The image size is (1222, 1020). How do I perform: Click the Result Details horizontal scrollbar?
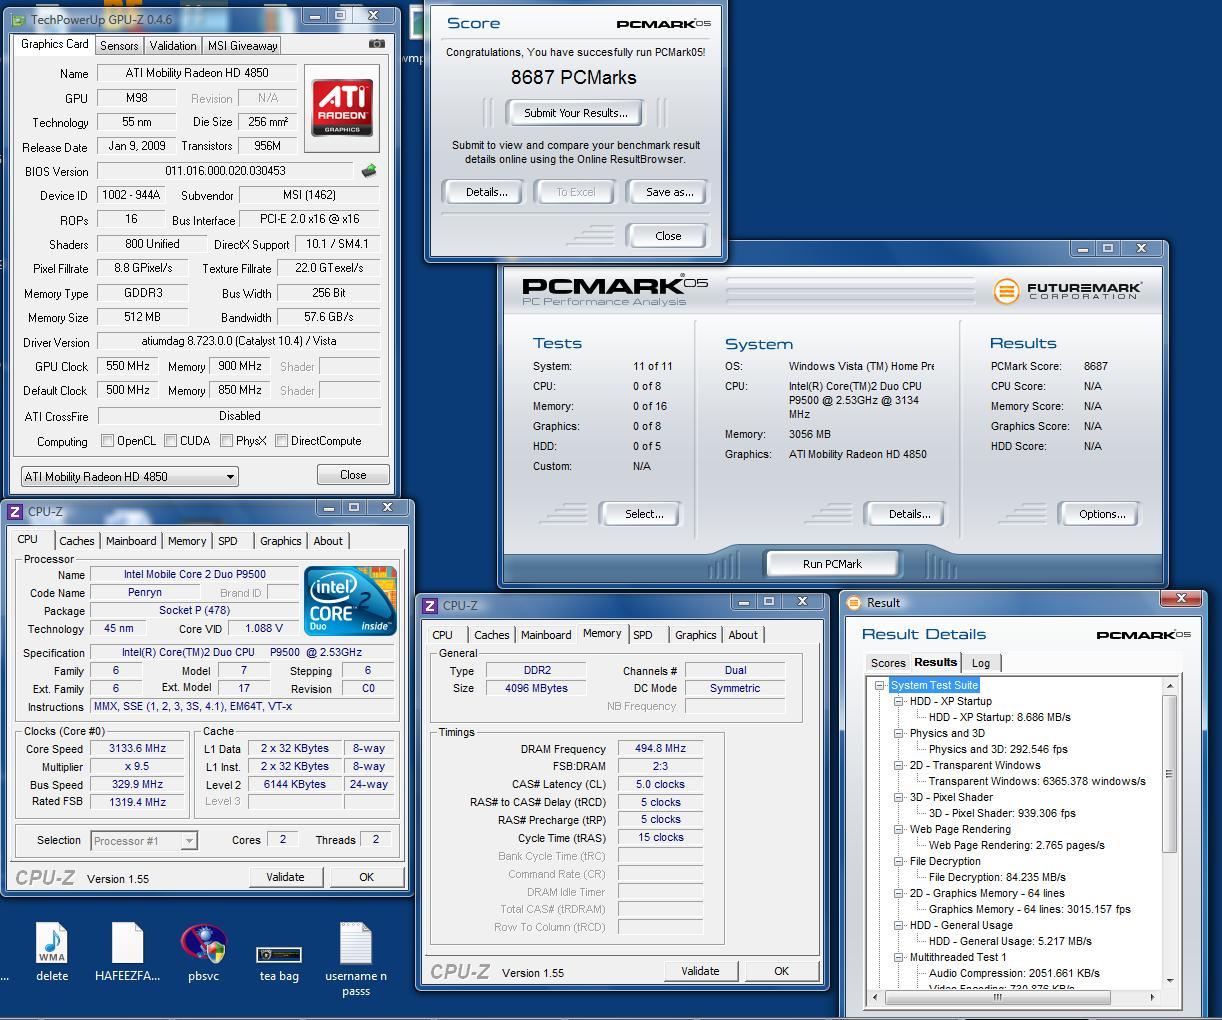(1014, 997)
